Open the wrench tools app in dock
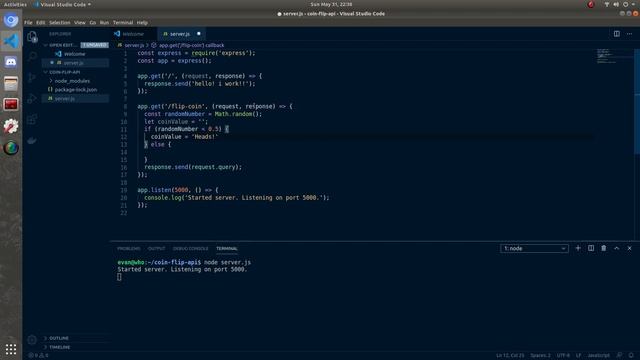The height and width of the screenshot is (360, 640). click(x=11, y=126)
